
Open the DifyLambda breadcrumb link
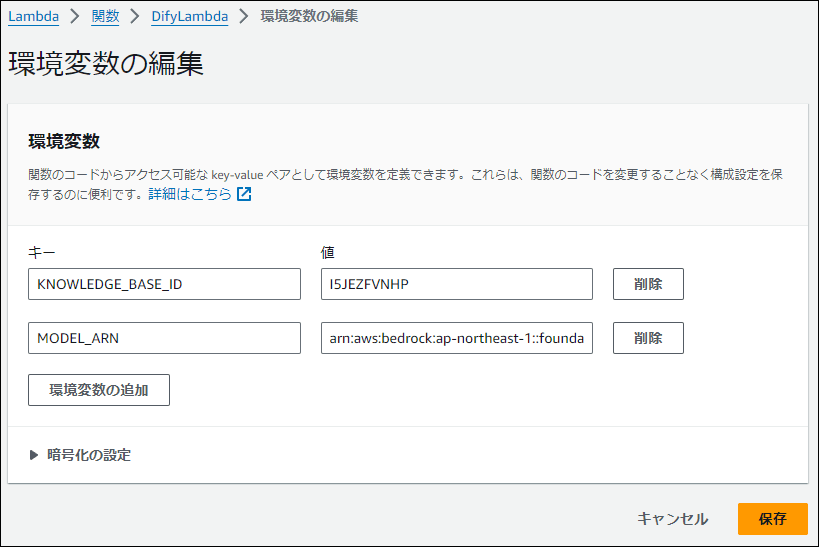click(x=189, y=16)
